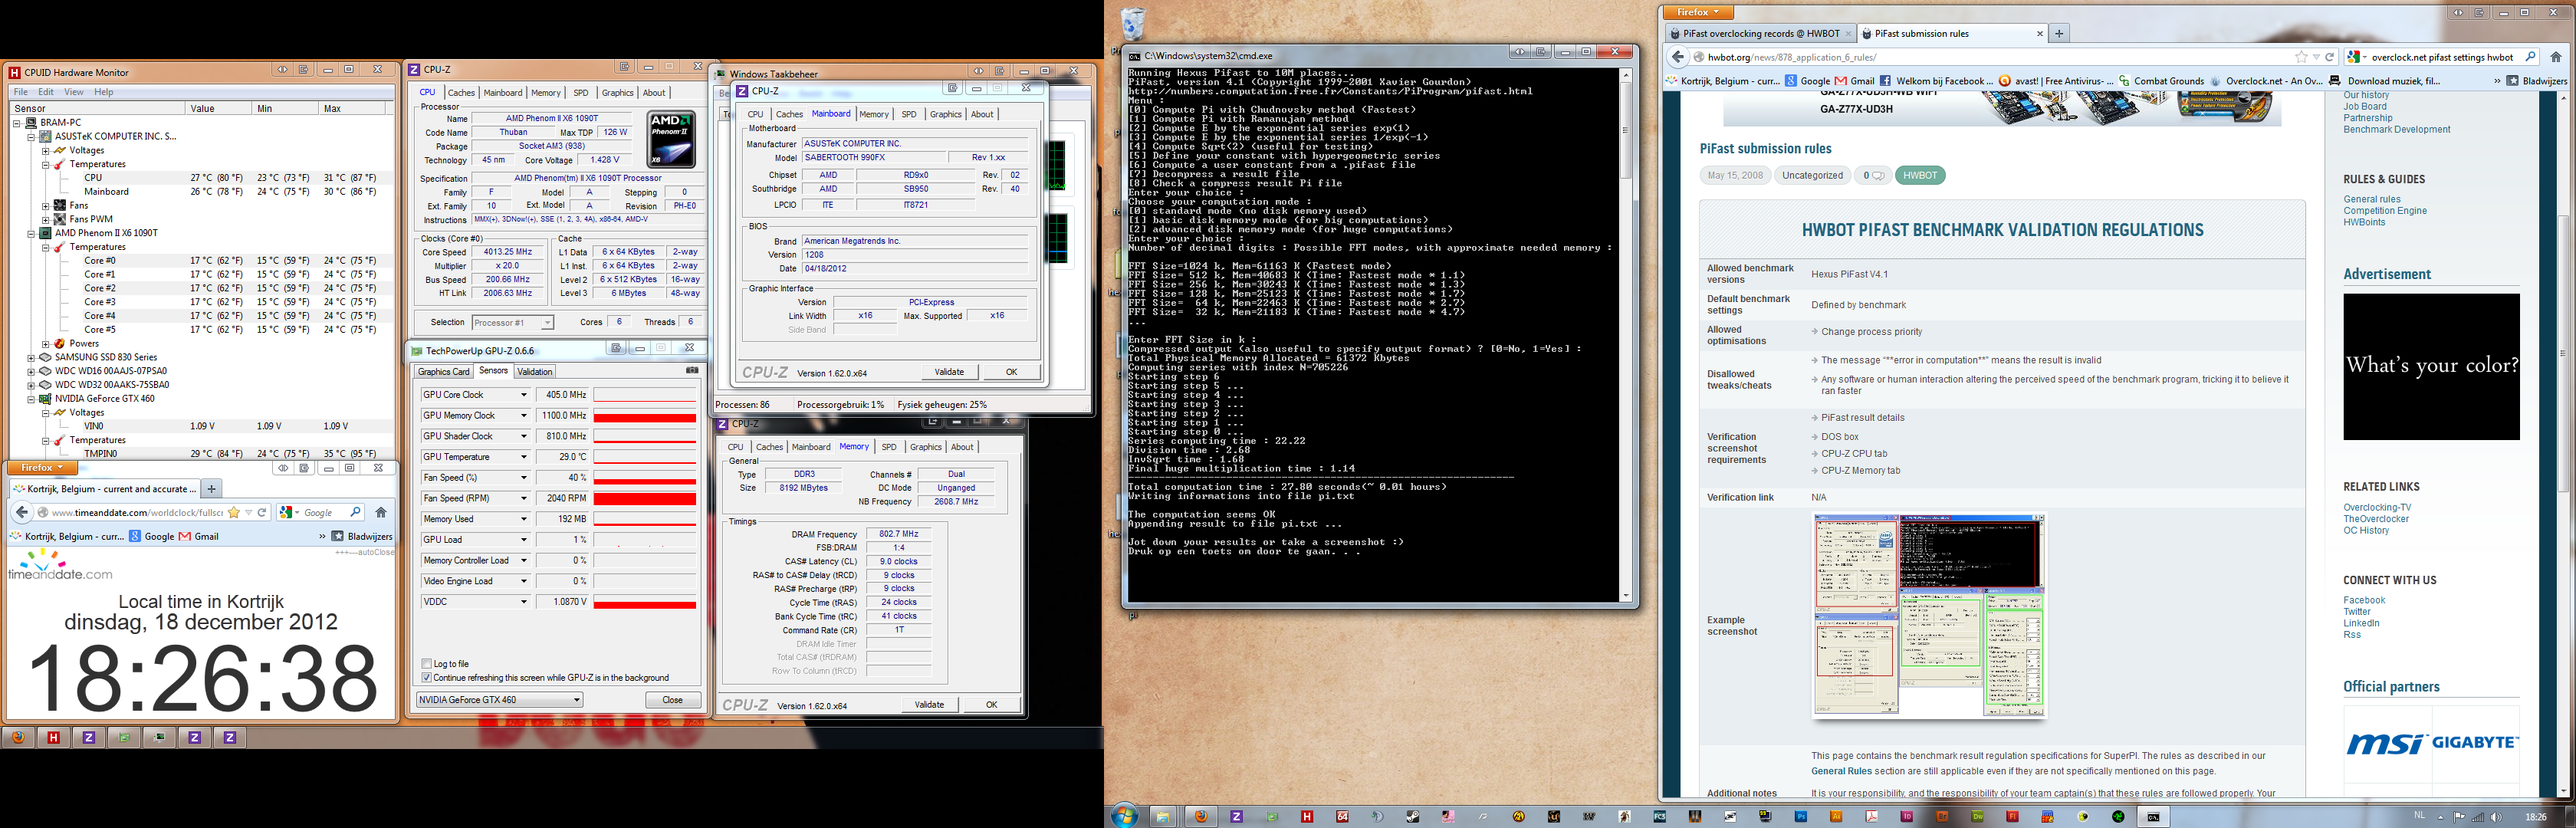Switch to PiFast overclocking records tab
2576x828 pixels.
(x=1760, y=33)
